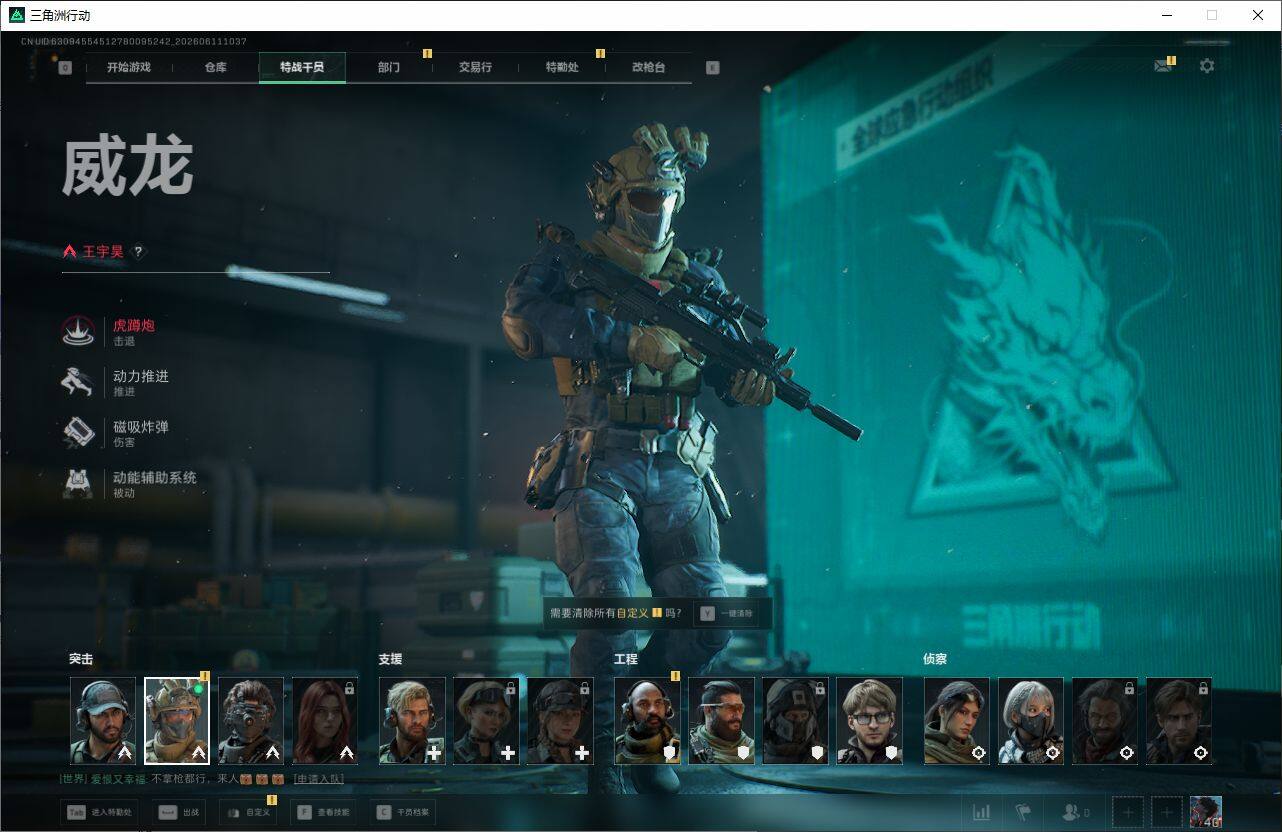Switch to the 仓库 tab

(x=215, y=67)
